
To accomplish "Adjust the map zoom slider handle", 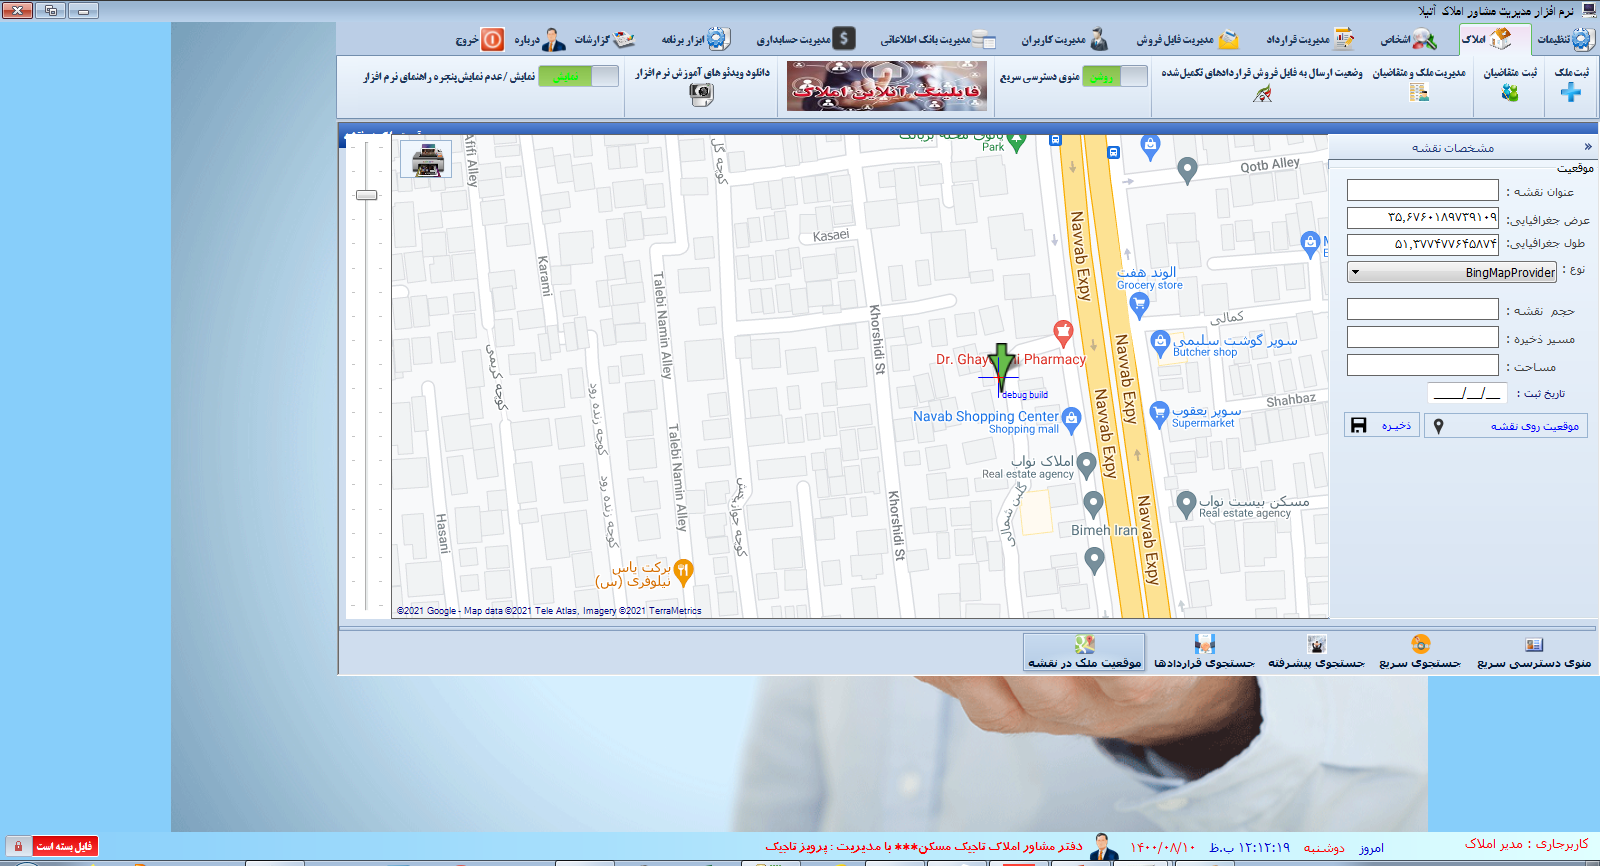I will pyautogui.click(x=367, y=195).
